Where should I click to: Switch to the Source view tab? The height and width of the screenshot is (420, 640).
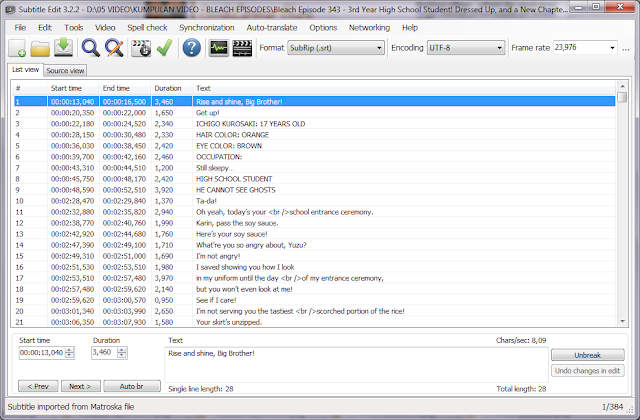click(65, 71)
